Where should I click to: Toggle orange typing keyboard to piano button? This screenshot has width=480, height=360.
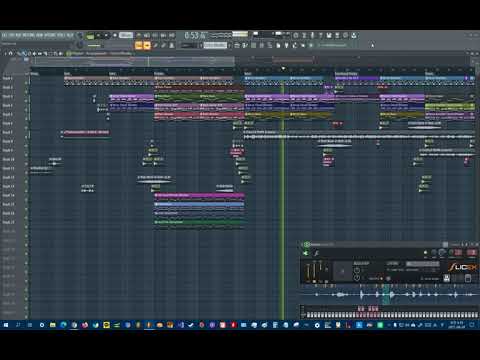[x=139, y=45]
